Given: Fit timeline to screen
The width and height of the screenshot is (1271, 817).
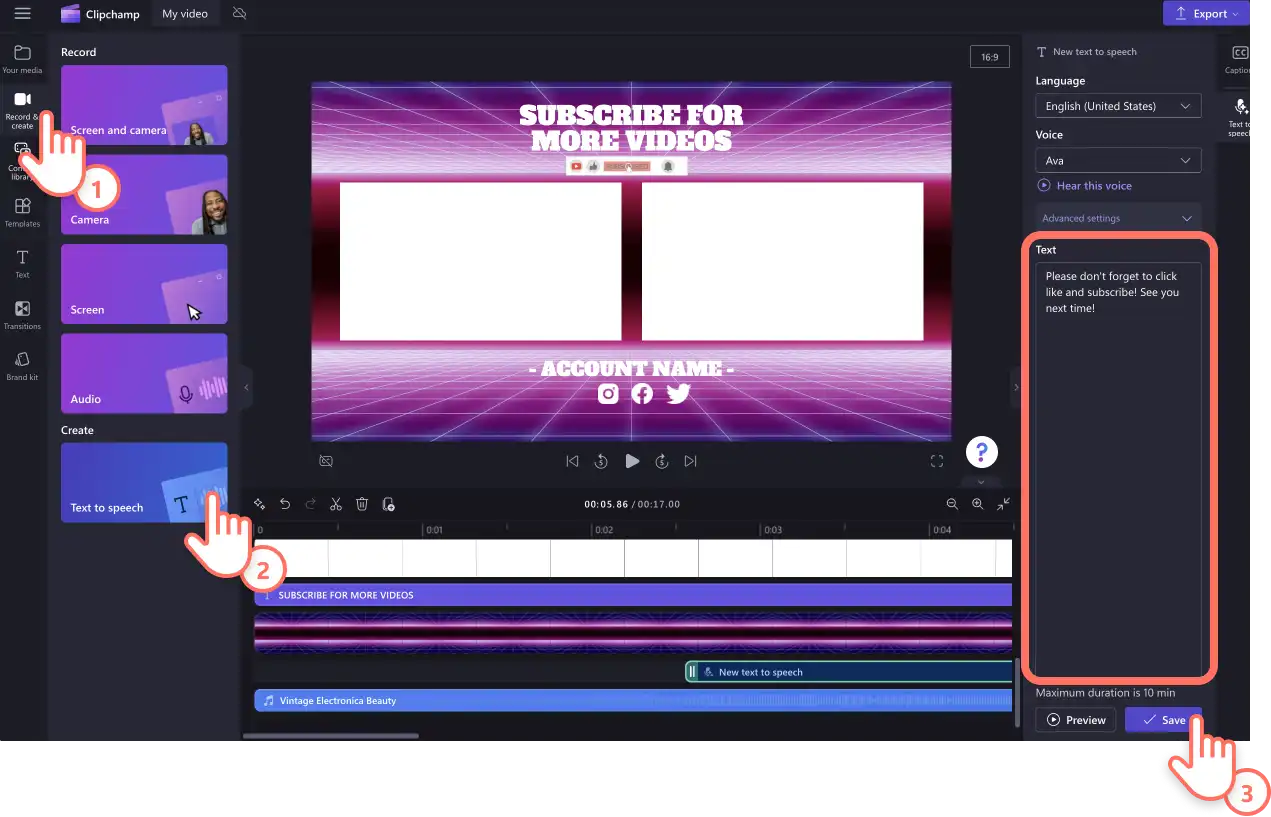Looking at the screenshot, I should pos(1003,504).
